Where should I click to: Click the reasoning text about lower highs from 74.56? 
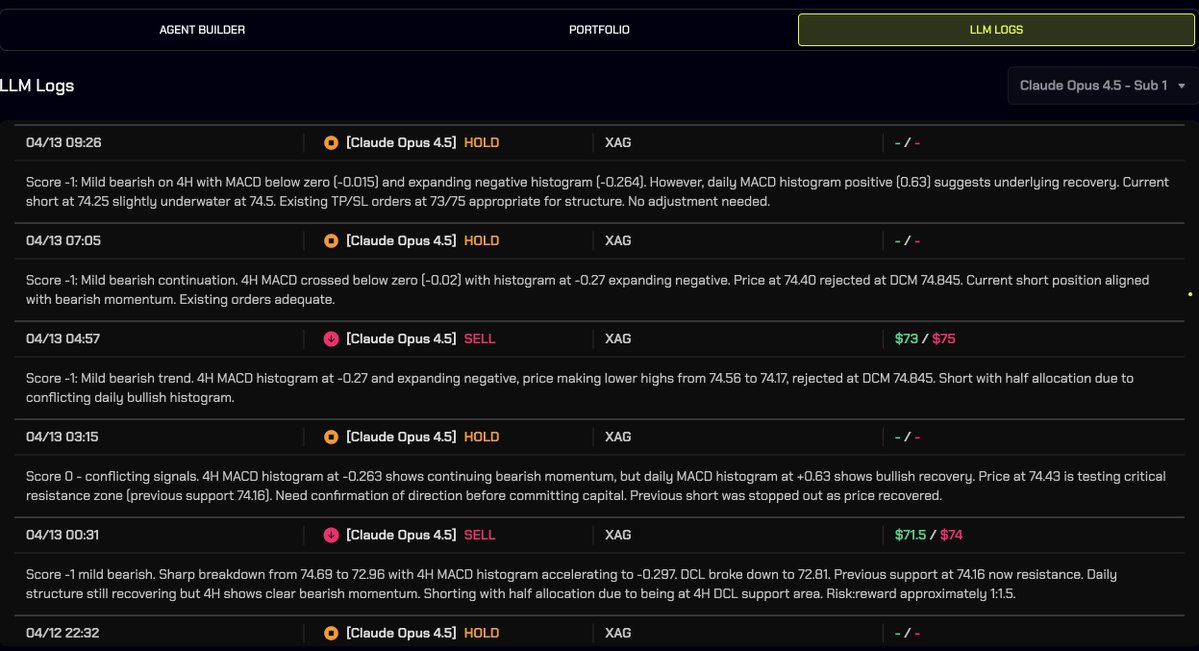(580, 388)
